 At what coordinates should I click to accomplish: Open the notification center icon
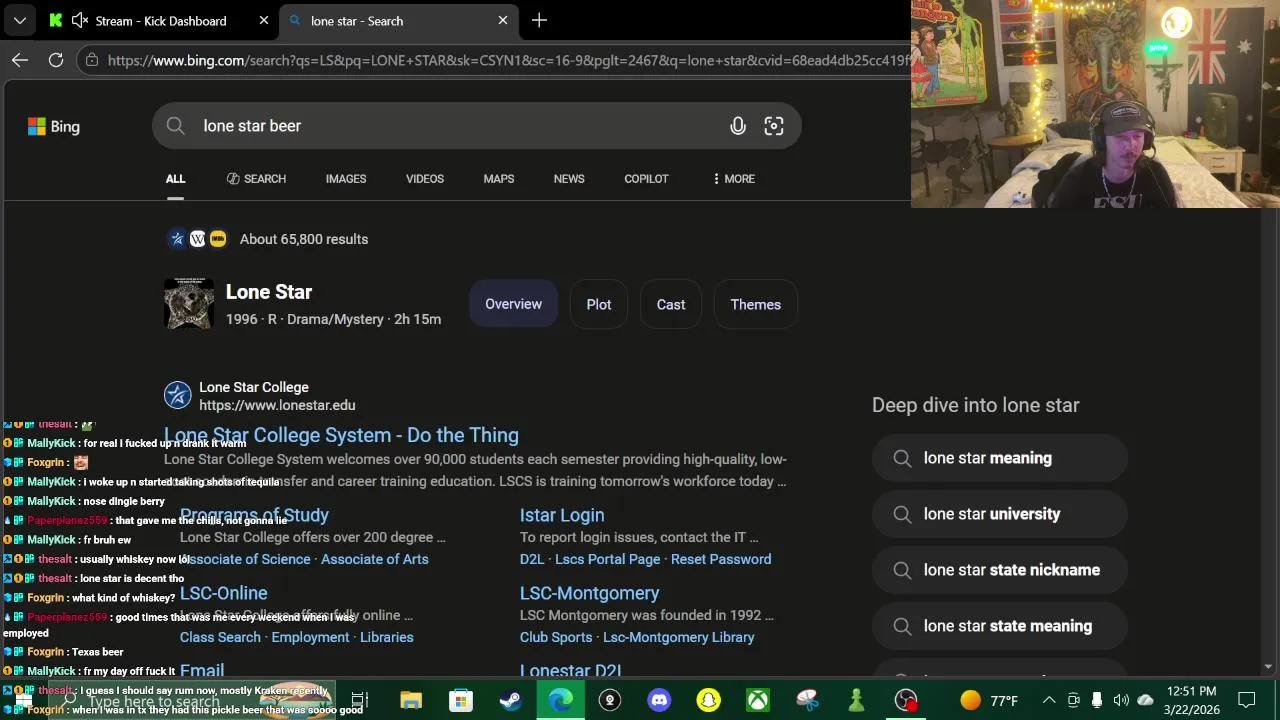[1247, 700]
